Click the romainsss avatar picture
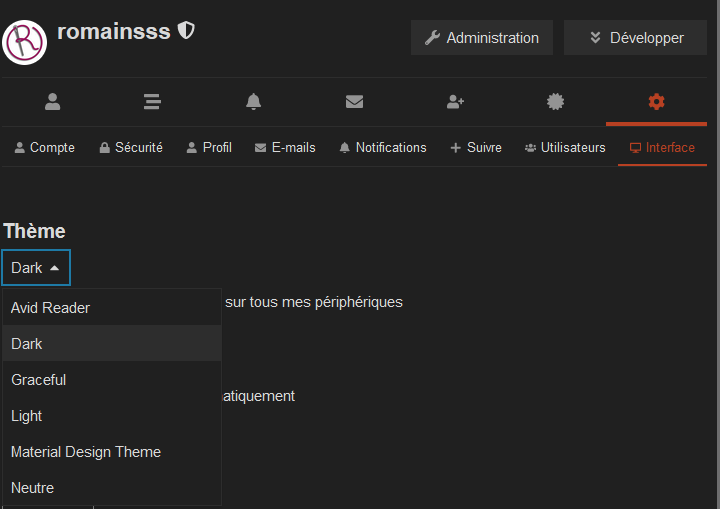This screenshot has width=720, height=509. 24,42
